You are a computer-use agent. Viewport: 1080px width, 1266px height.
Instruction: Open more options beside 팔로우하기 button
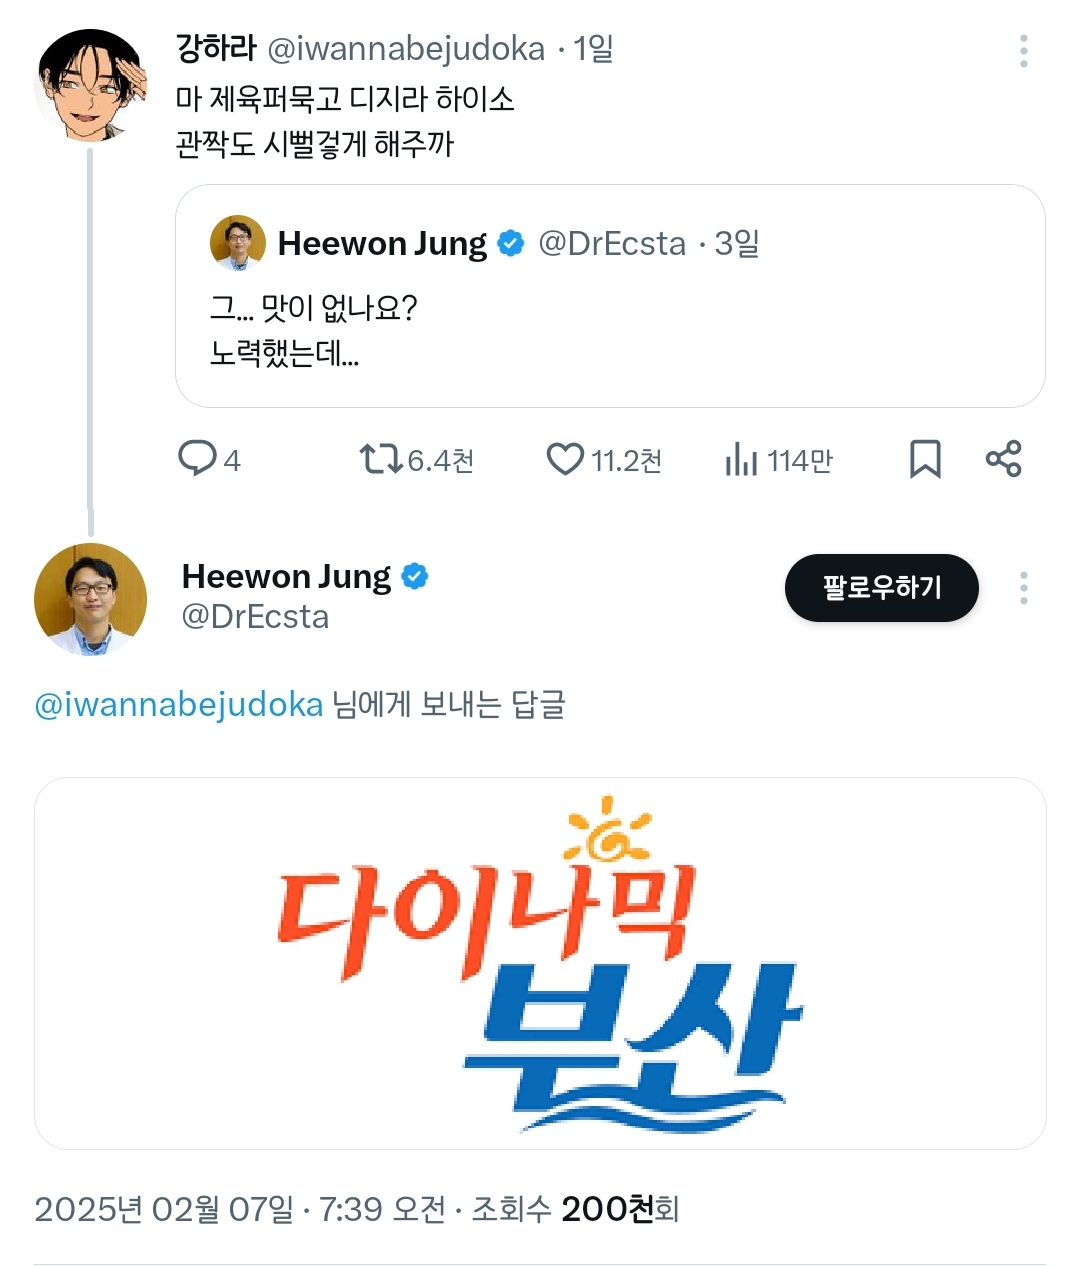(1023, 588)
